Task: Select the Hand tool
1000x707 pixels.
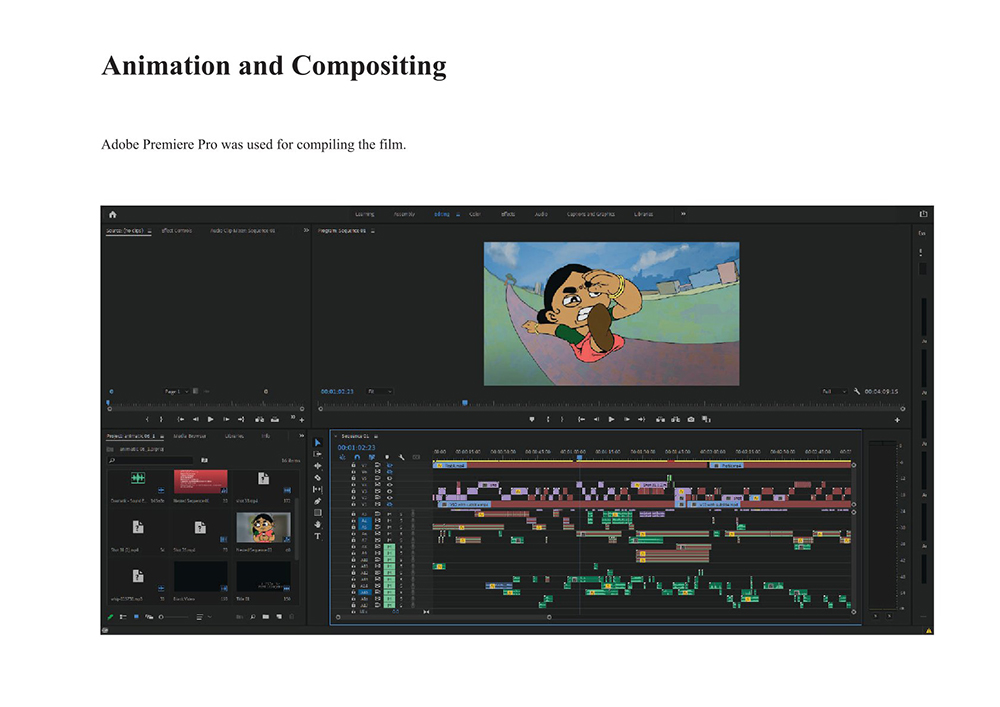Action: pyautogui.click(x=318, y=524)
